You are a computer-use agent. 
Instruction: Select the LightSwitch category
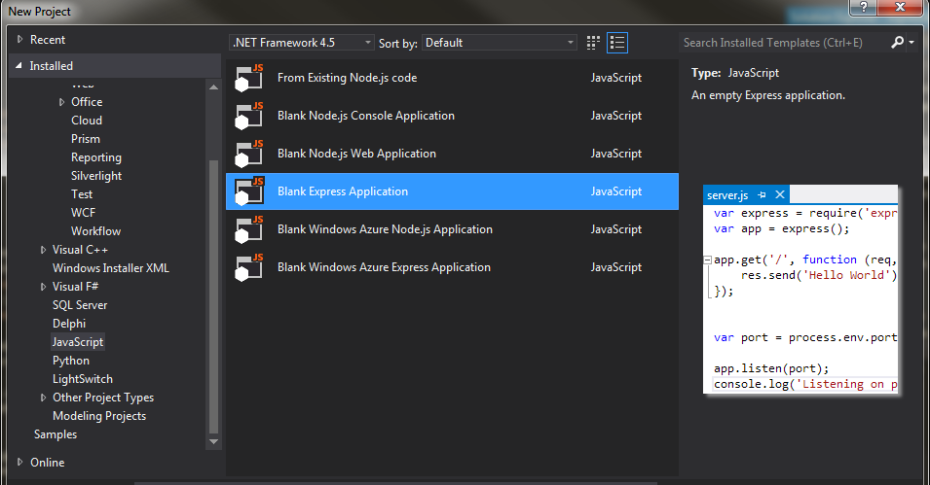pyautogui.click(x=82, y=379)
